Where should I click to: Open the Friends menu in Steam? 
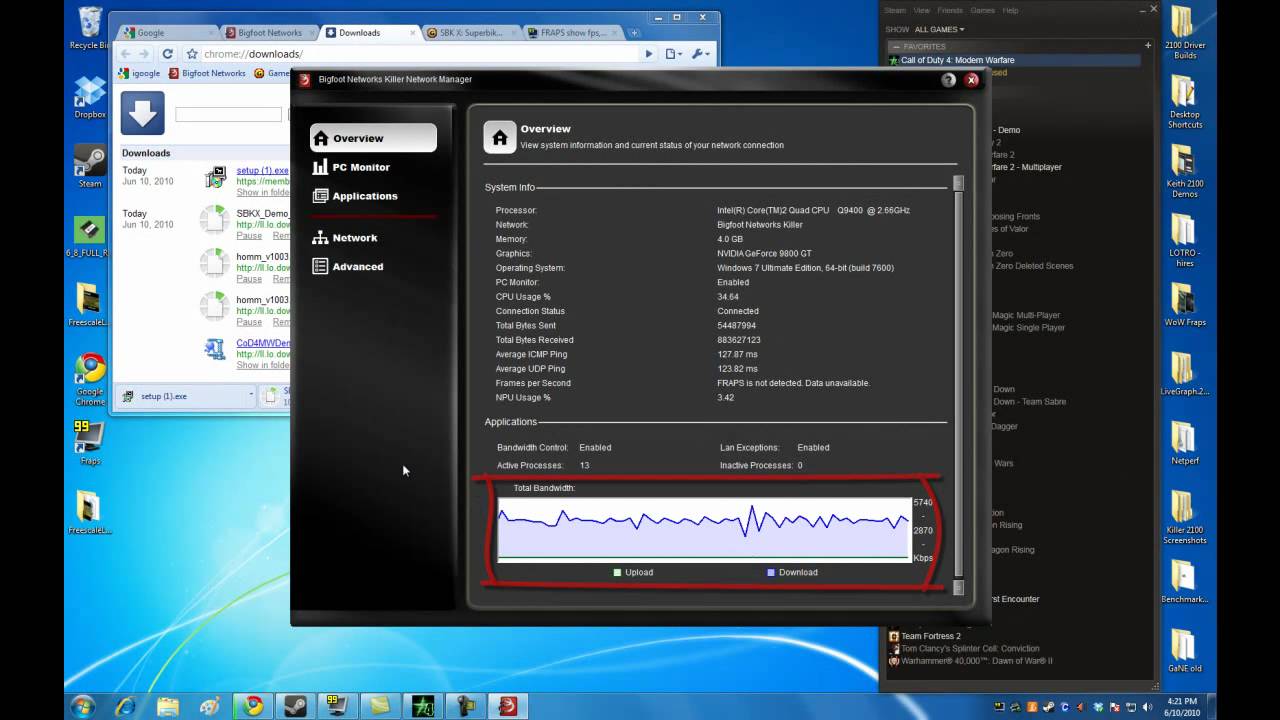click(951, 10)
